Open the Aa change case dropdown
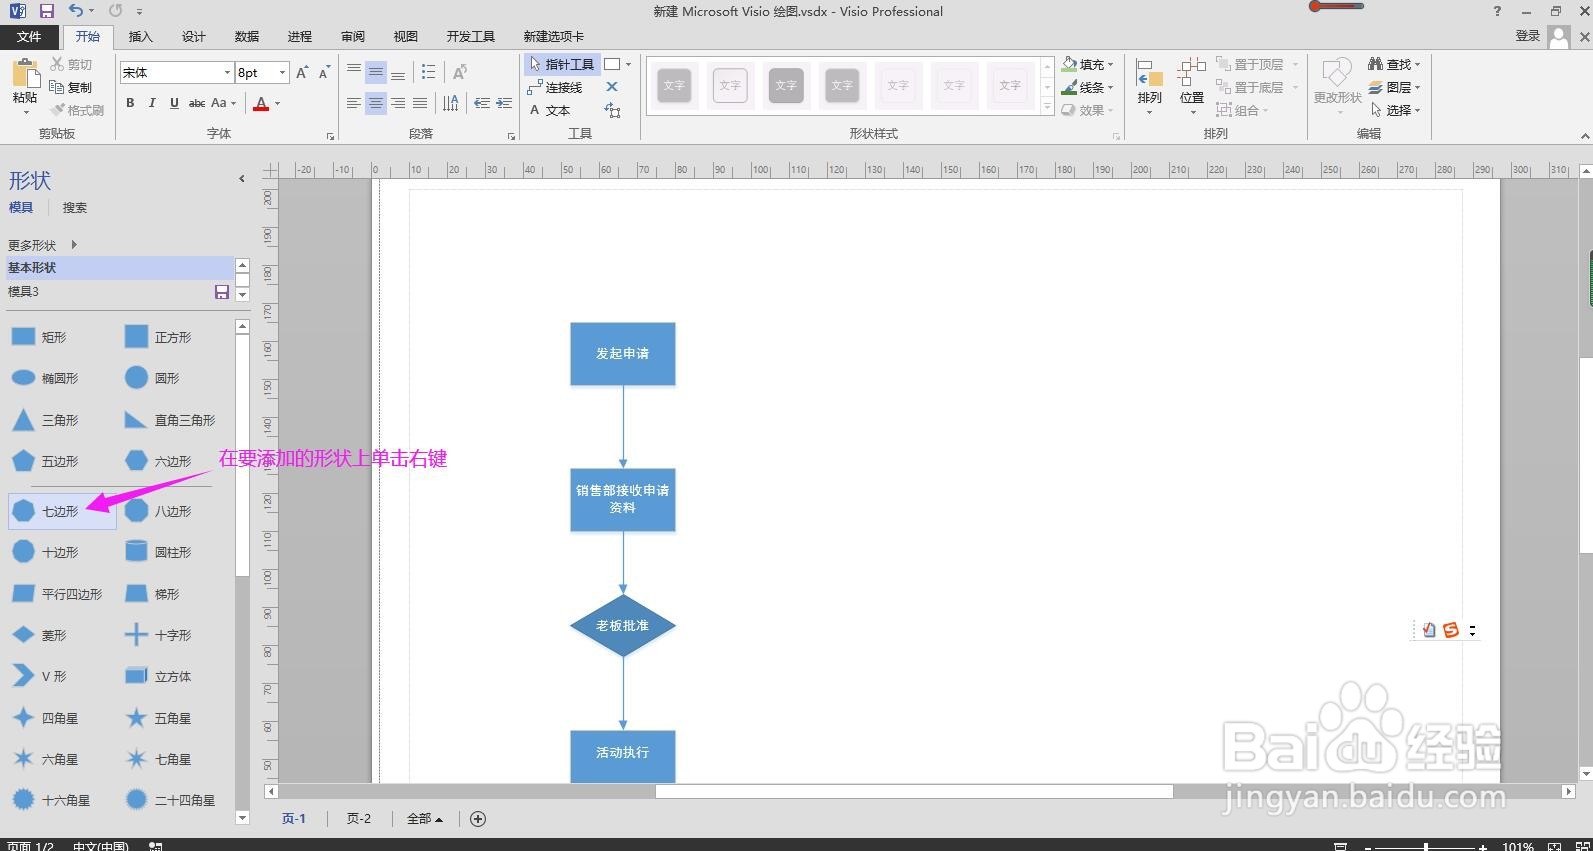The width and height of the screenshot is (1593, 851). pos(224,103)
